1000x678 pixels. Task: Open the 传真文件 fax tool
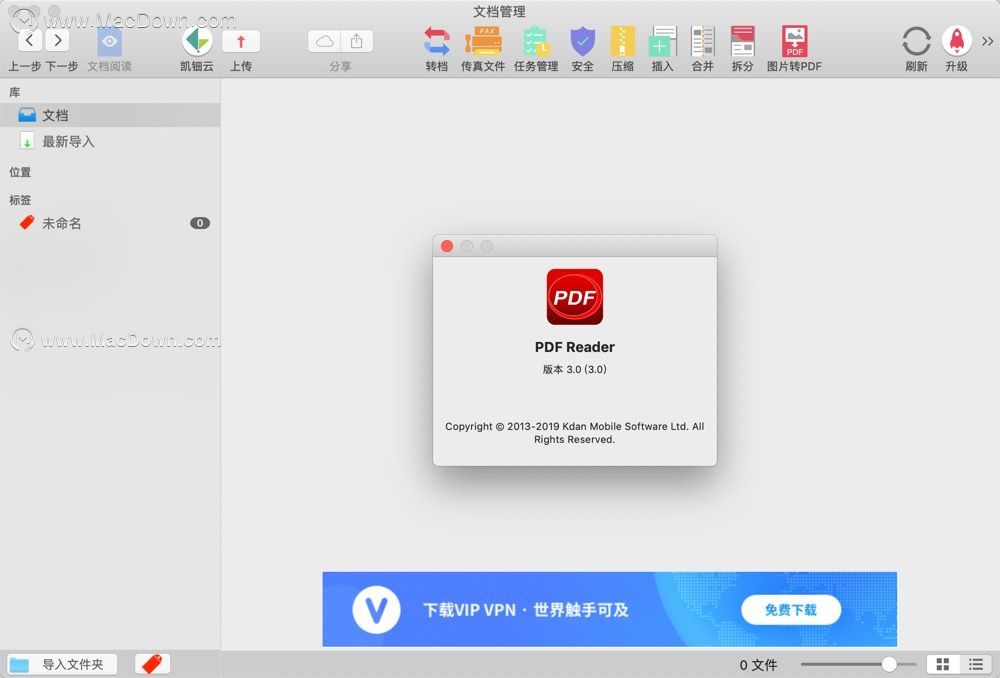point(483,41)
